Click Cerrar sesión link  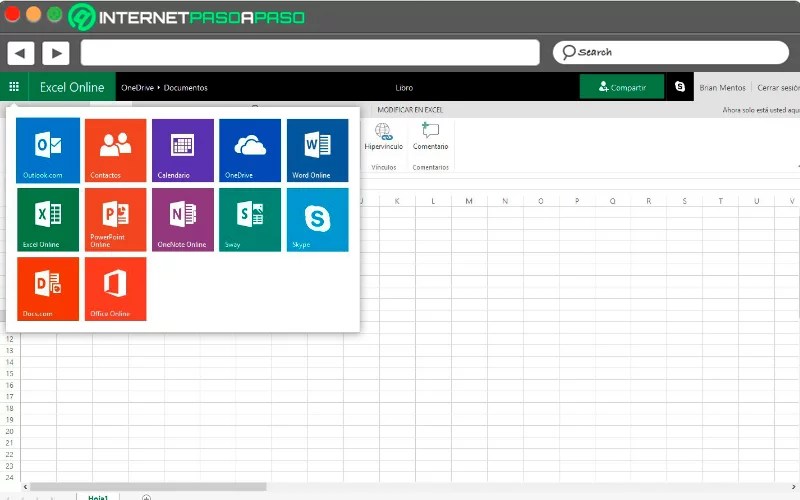779,87
